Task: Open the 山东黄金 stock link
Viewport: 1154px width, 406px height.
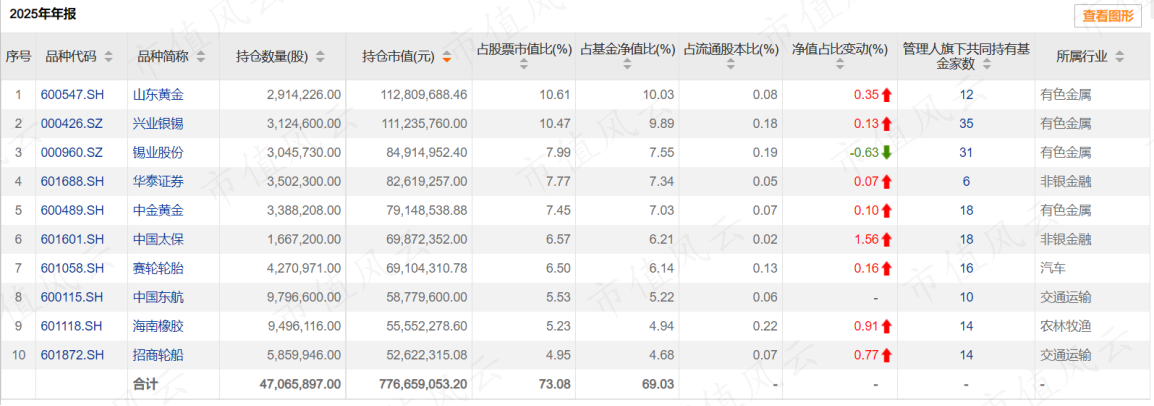Action: (157, 95)
